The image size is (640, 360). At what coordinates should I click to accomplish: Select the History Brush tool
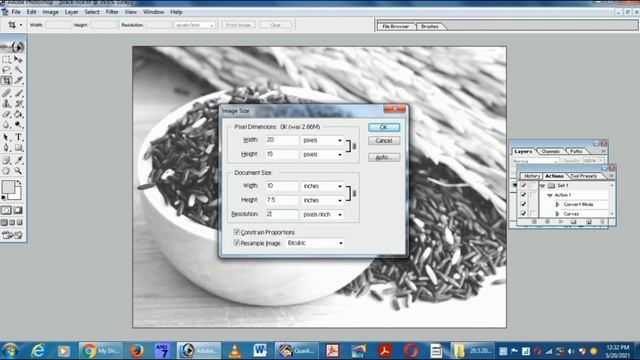tap(18, 104)
